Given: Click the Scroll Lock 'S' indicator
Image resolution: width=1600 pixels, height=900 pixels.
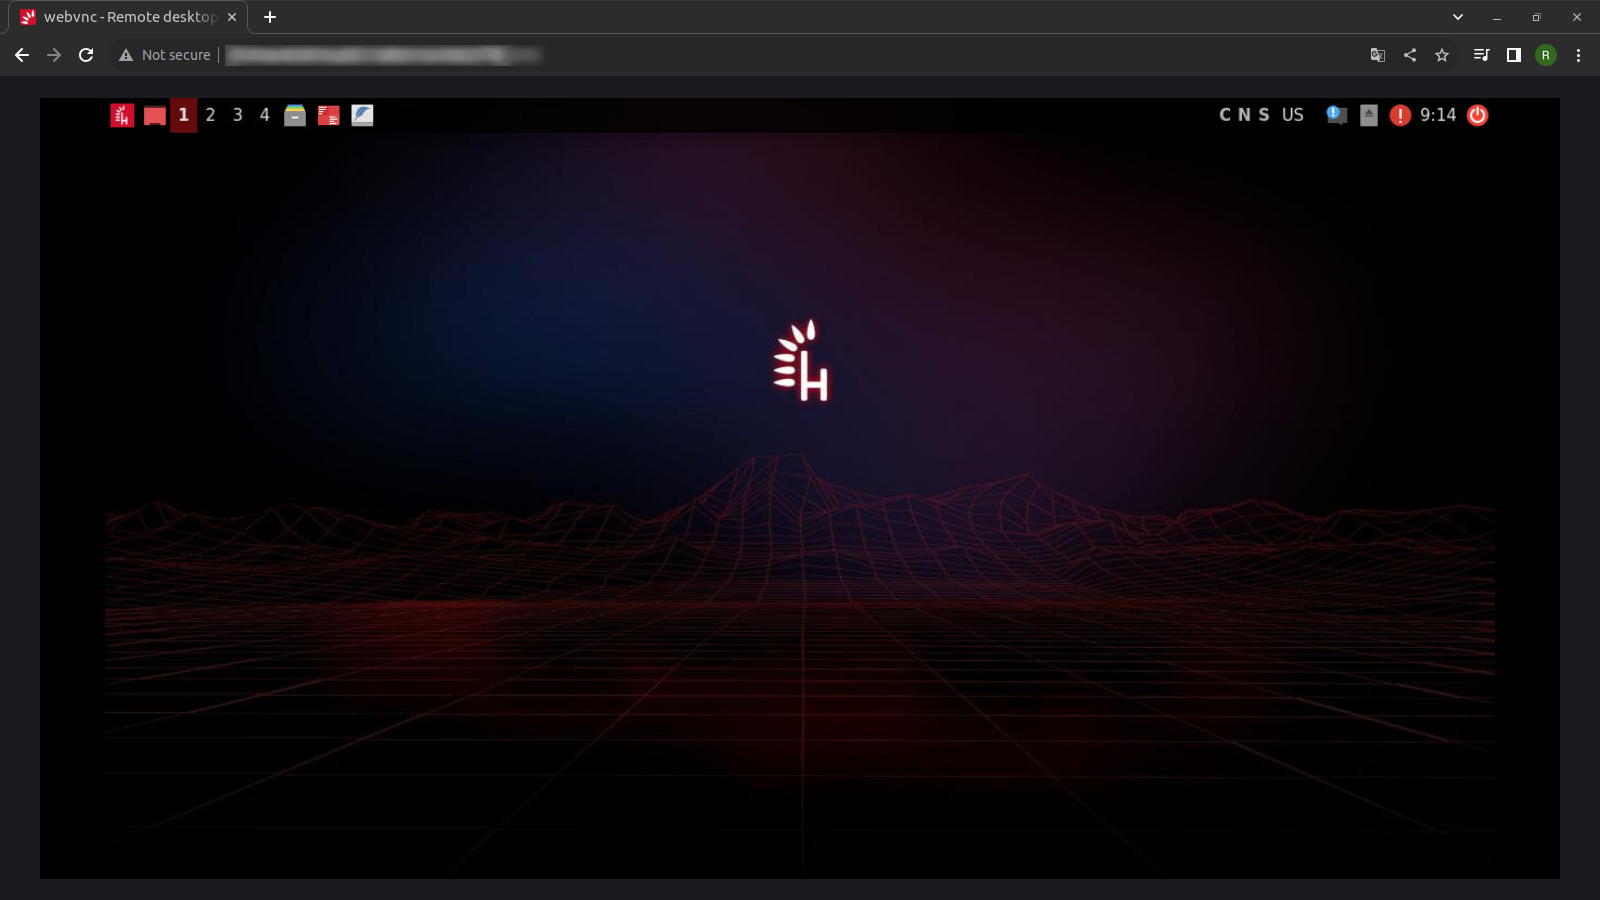Looking at the screenshot, I should click(1264, 115).
